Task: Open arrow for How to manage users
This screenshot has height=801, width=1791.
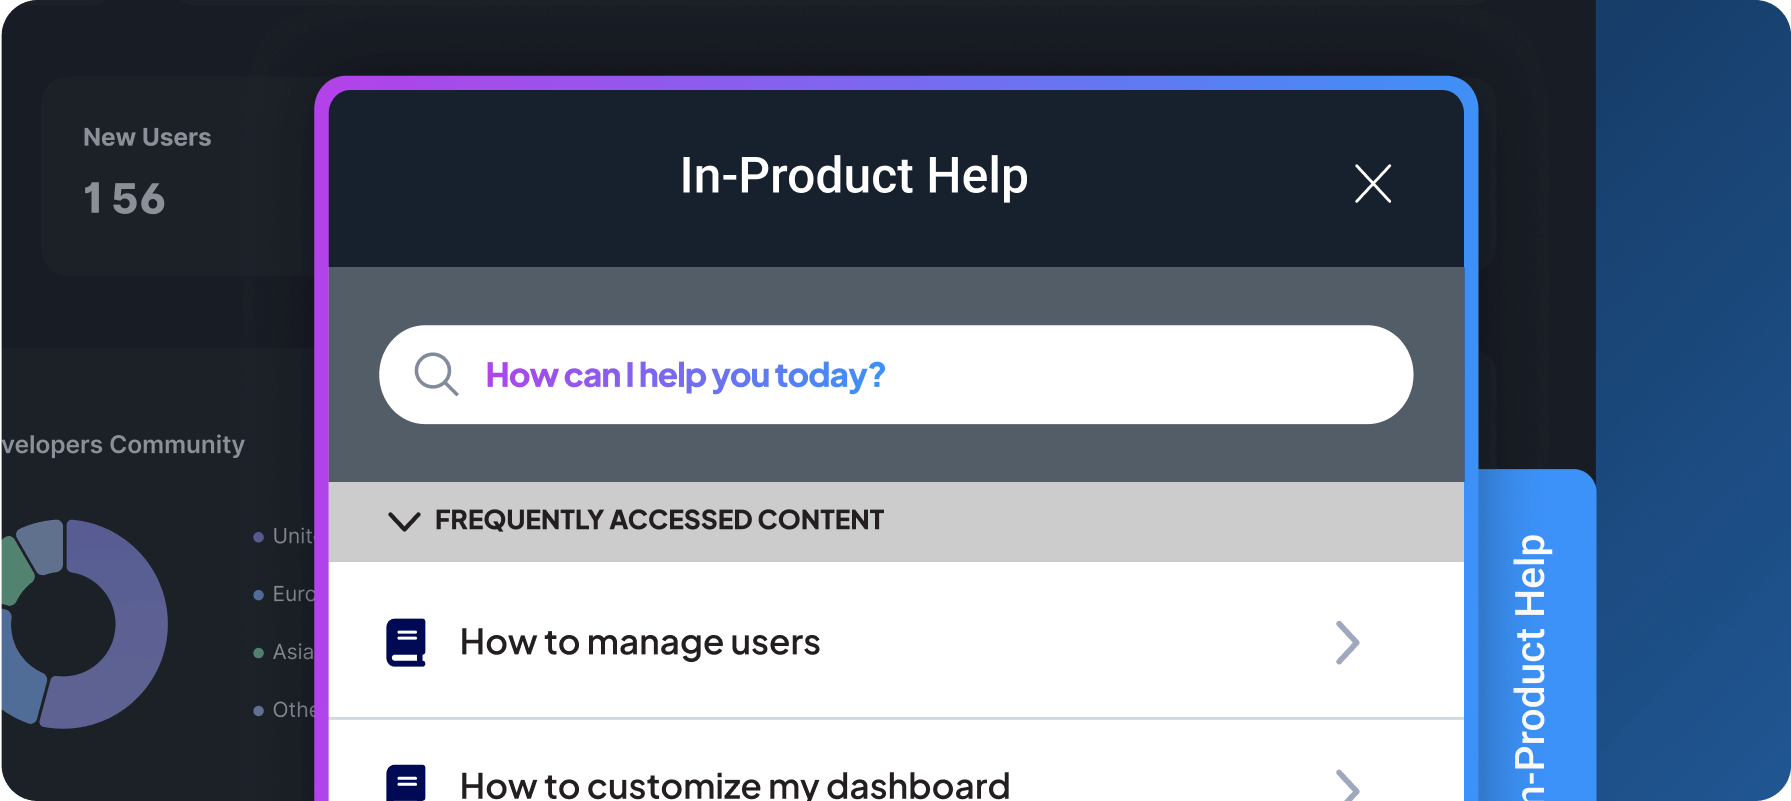Action: (1347, 642)
